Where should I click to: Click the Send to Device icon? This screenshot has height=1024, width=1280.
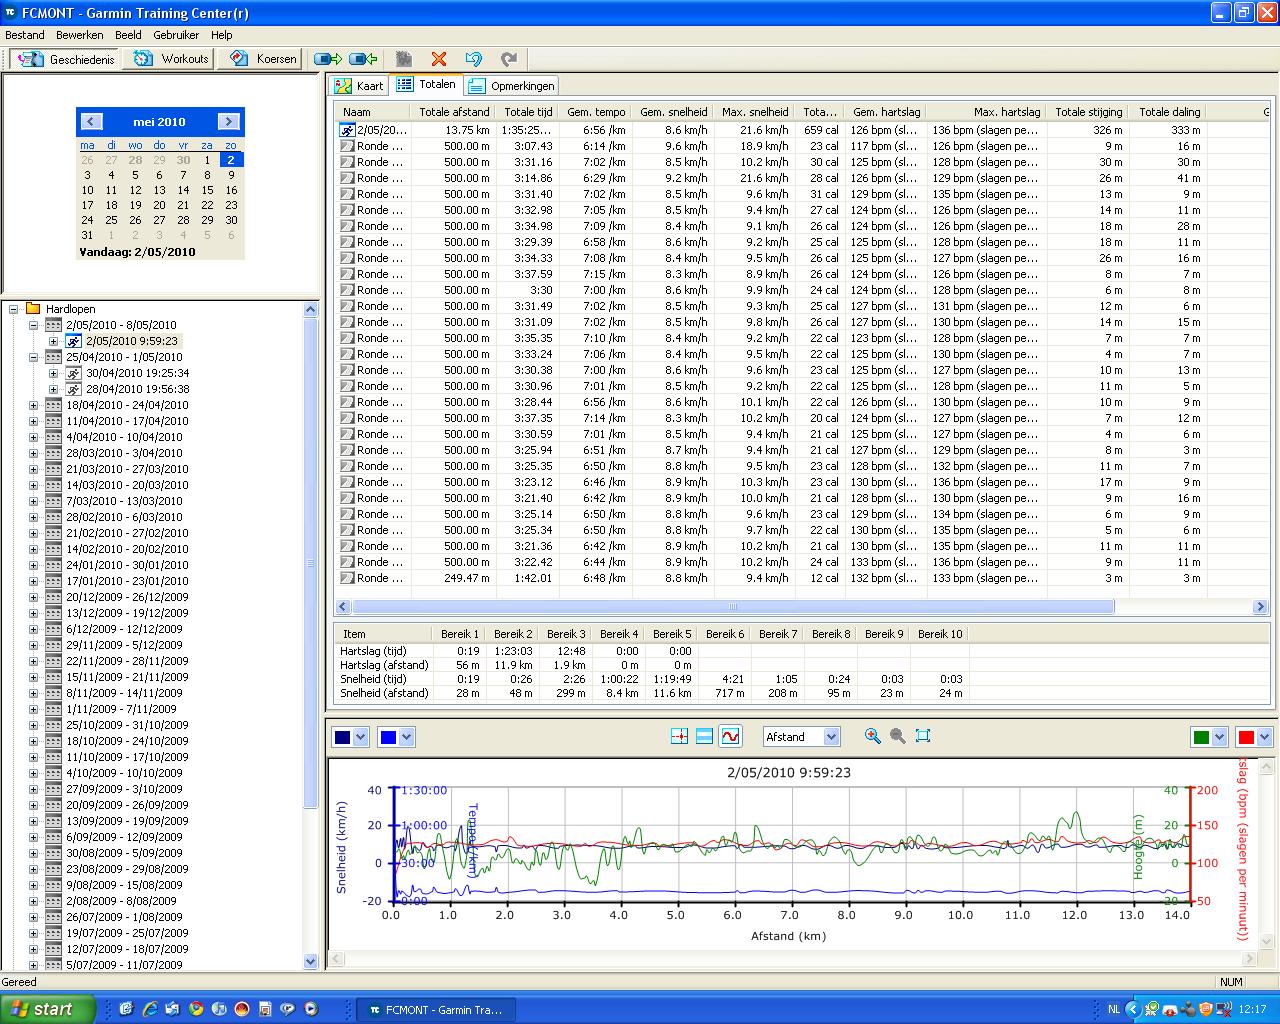point(328,59)
